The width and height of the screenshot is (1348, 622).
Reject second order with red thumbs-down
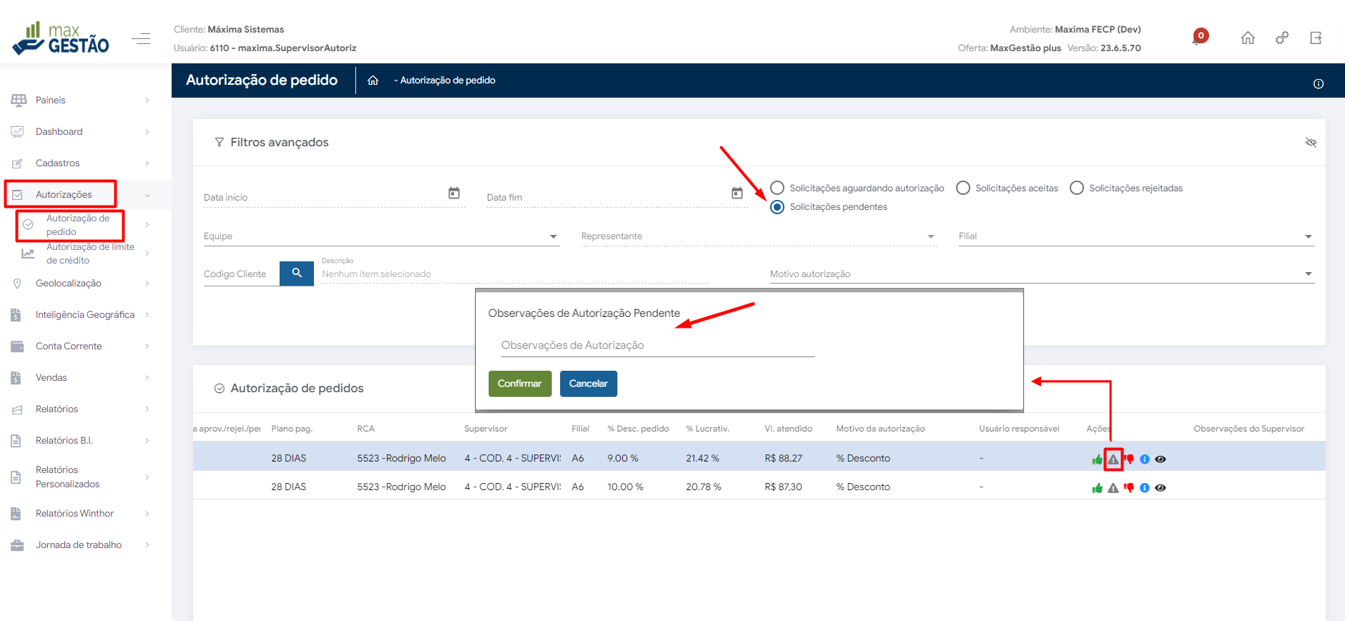pos(1129,488)
